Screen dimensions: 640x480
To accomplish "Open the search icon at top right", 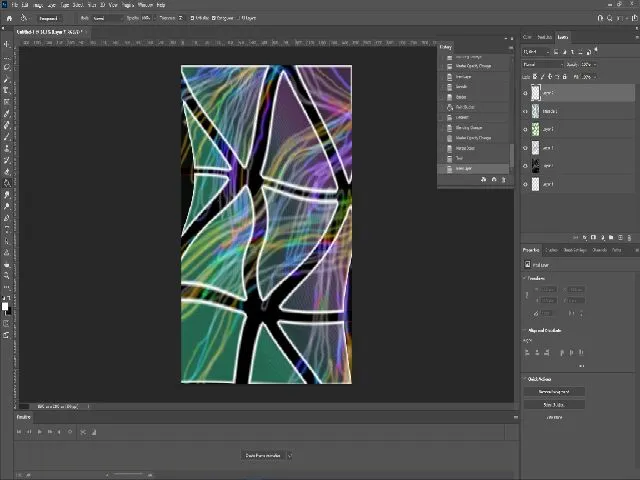I will (609, 18).
